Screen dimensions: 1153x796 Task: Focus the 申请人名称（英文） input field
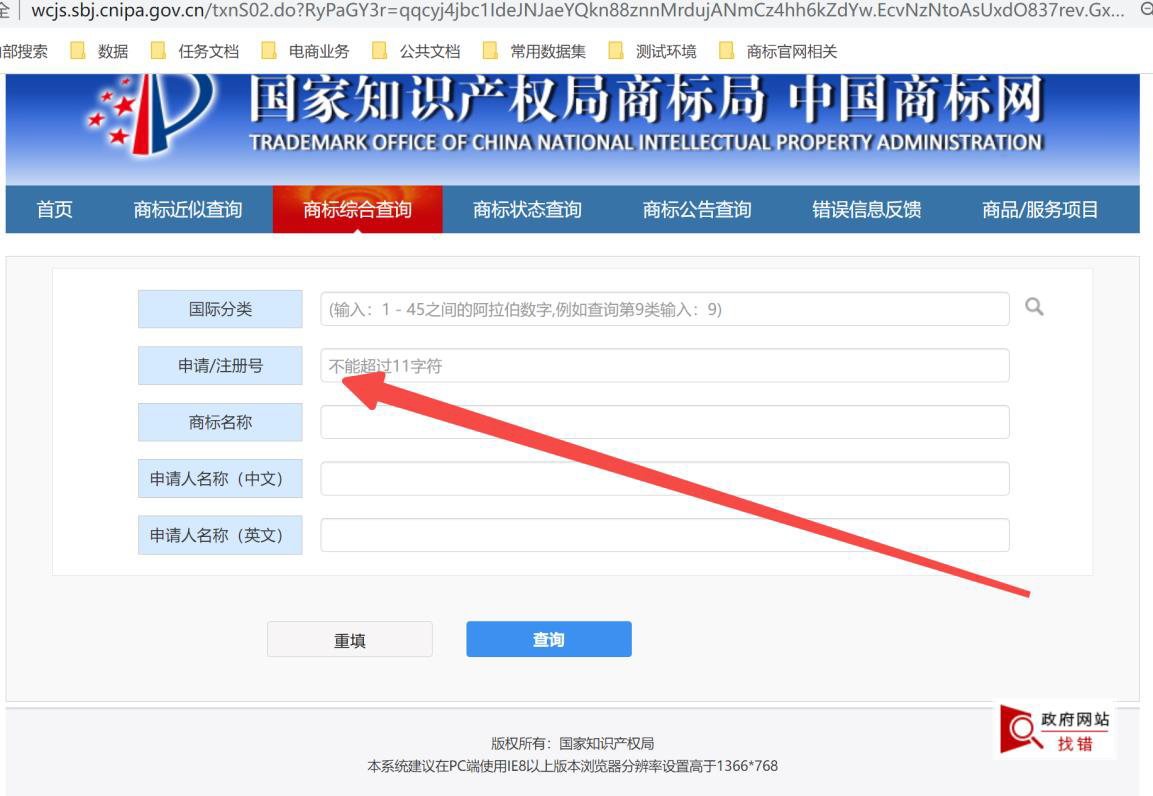click(x=665, y=535)
